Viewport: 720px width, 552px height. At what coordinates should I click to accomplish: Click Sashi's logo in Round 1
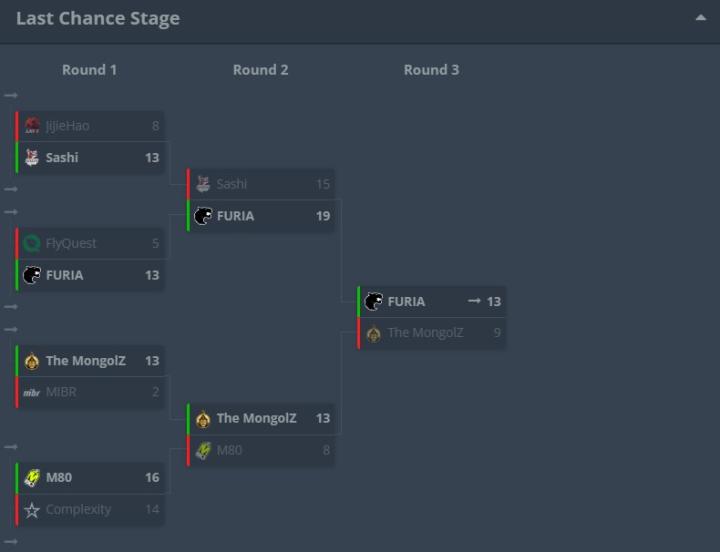tap(32, 157)
